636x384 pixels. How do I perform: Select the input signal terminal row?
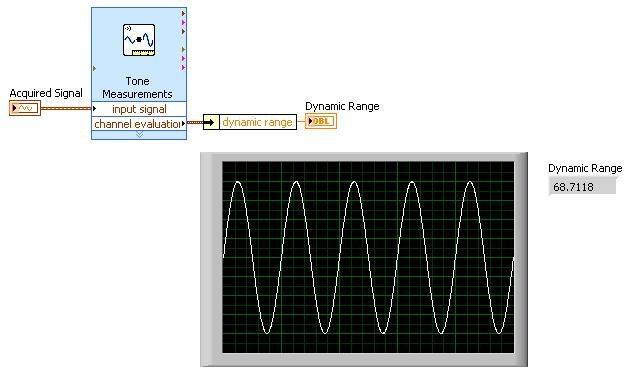pyautogui.click(x=139, y=109)
